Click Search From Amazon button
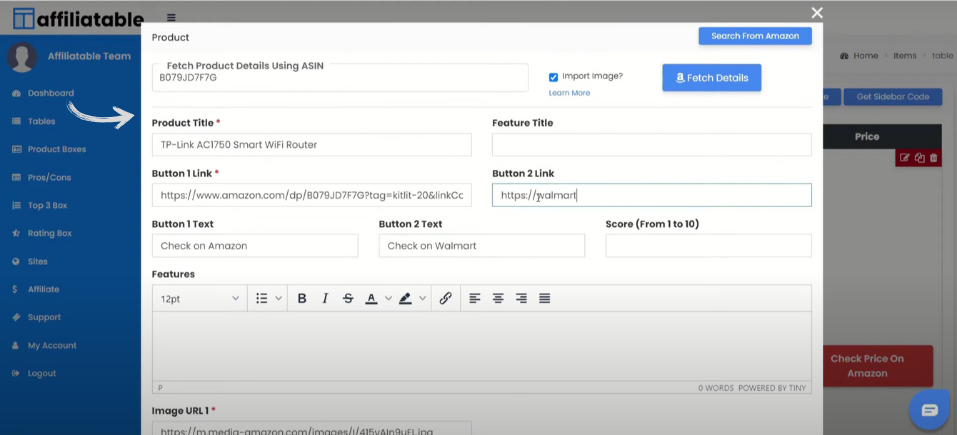The width and height of the screenshot is (957, 435). (x=755, y=36)
